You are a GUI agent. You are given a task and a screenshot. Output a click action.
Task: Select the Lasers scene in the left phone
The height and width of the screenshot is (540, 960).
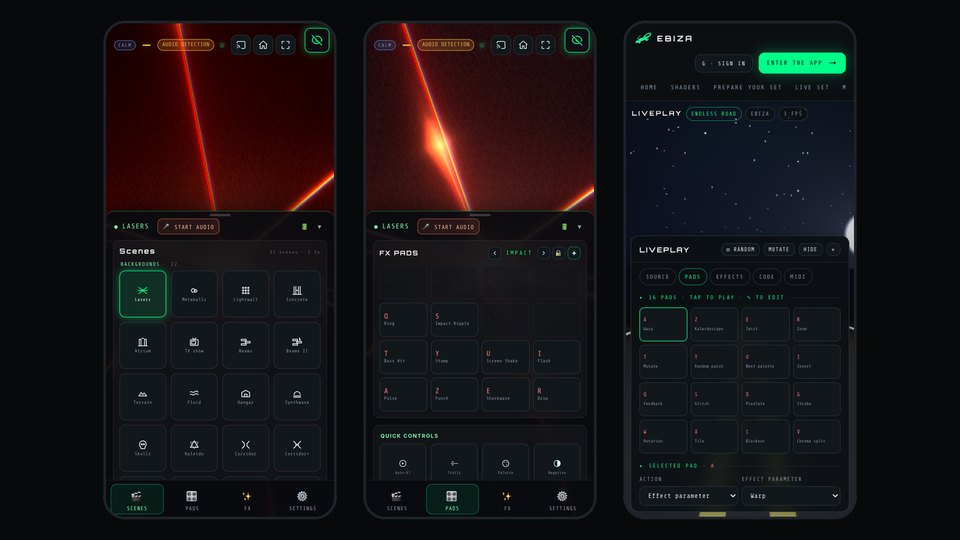click(x=143, y=294)
